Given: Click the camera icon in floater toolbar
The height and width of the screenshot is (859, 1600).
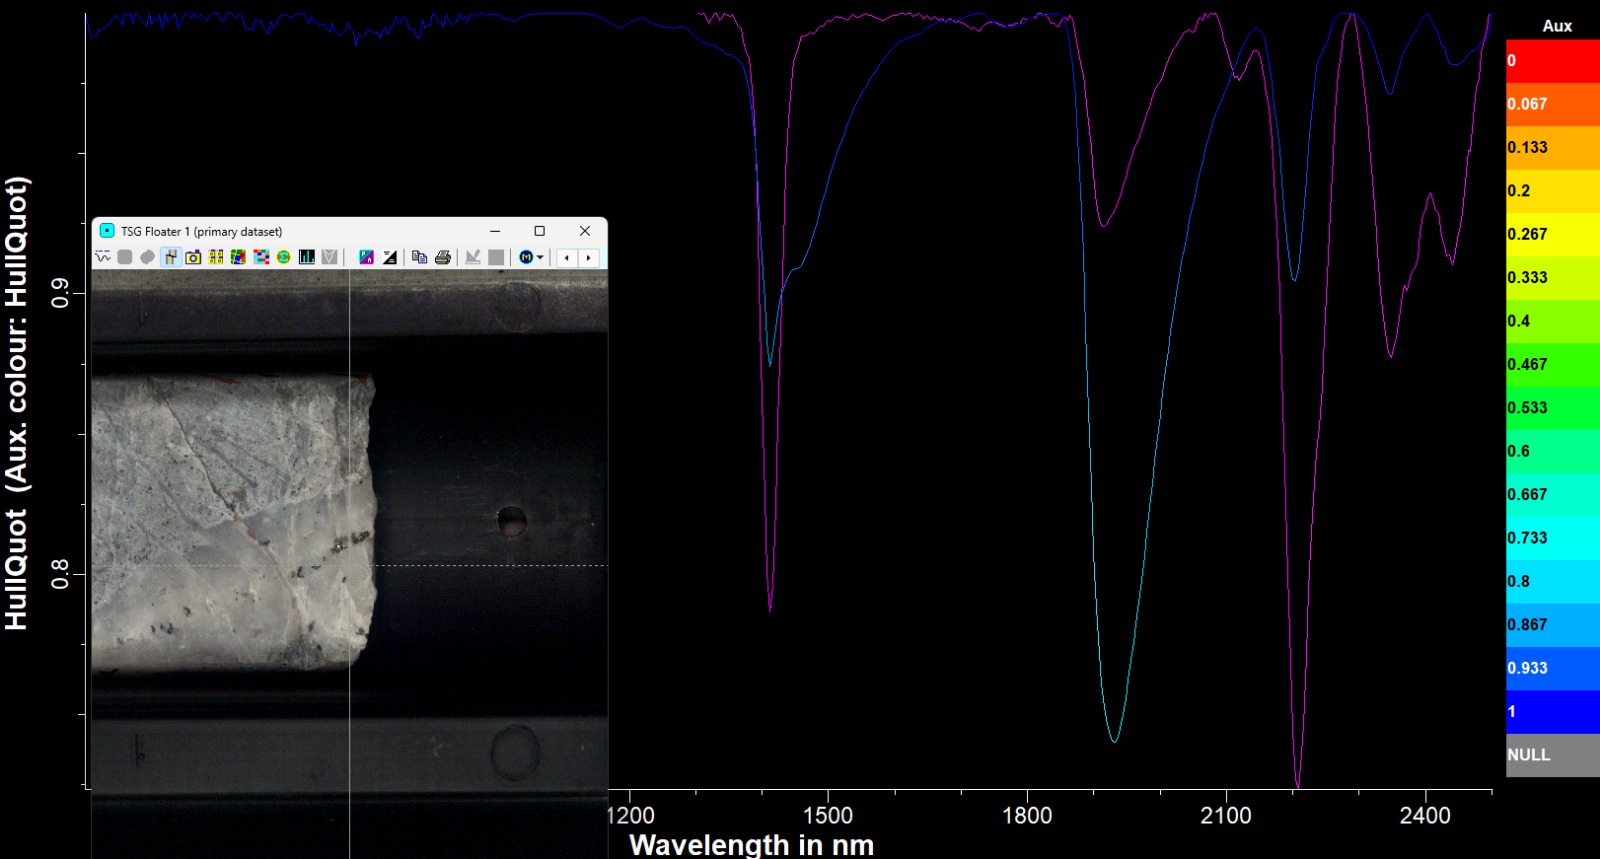Looking at the screenshot, I should point(193,257).
